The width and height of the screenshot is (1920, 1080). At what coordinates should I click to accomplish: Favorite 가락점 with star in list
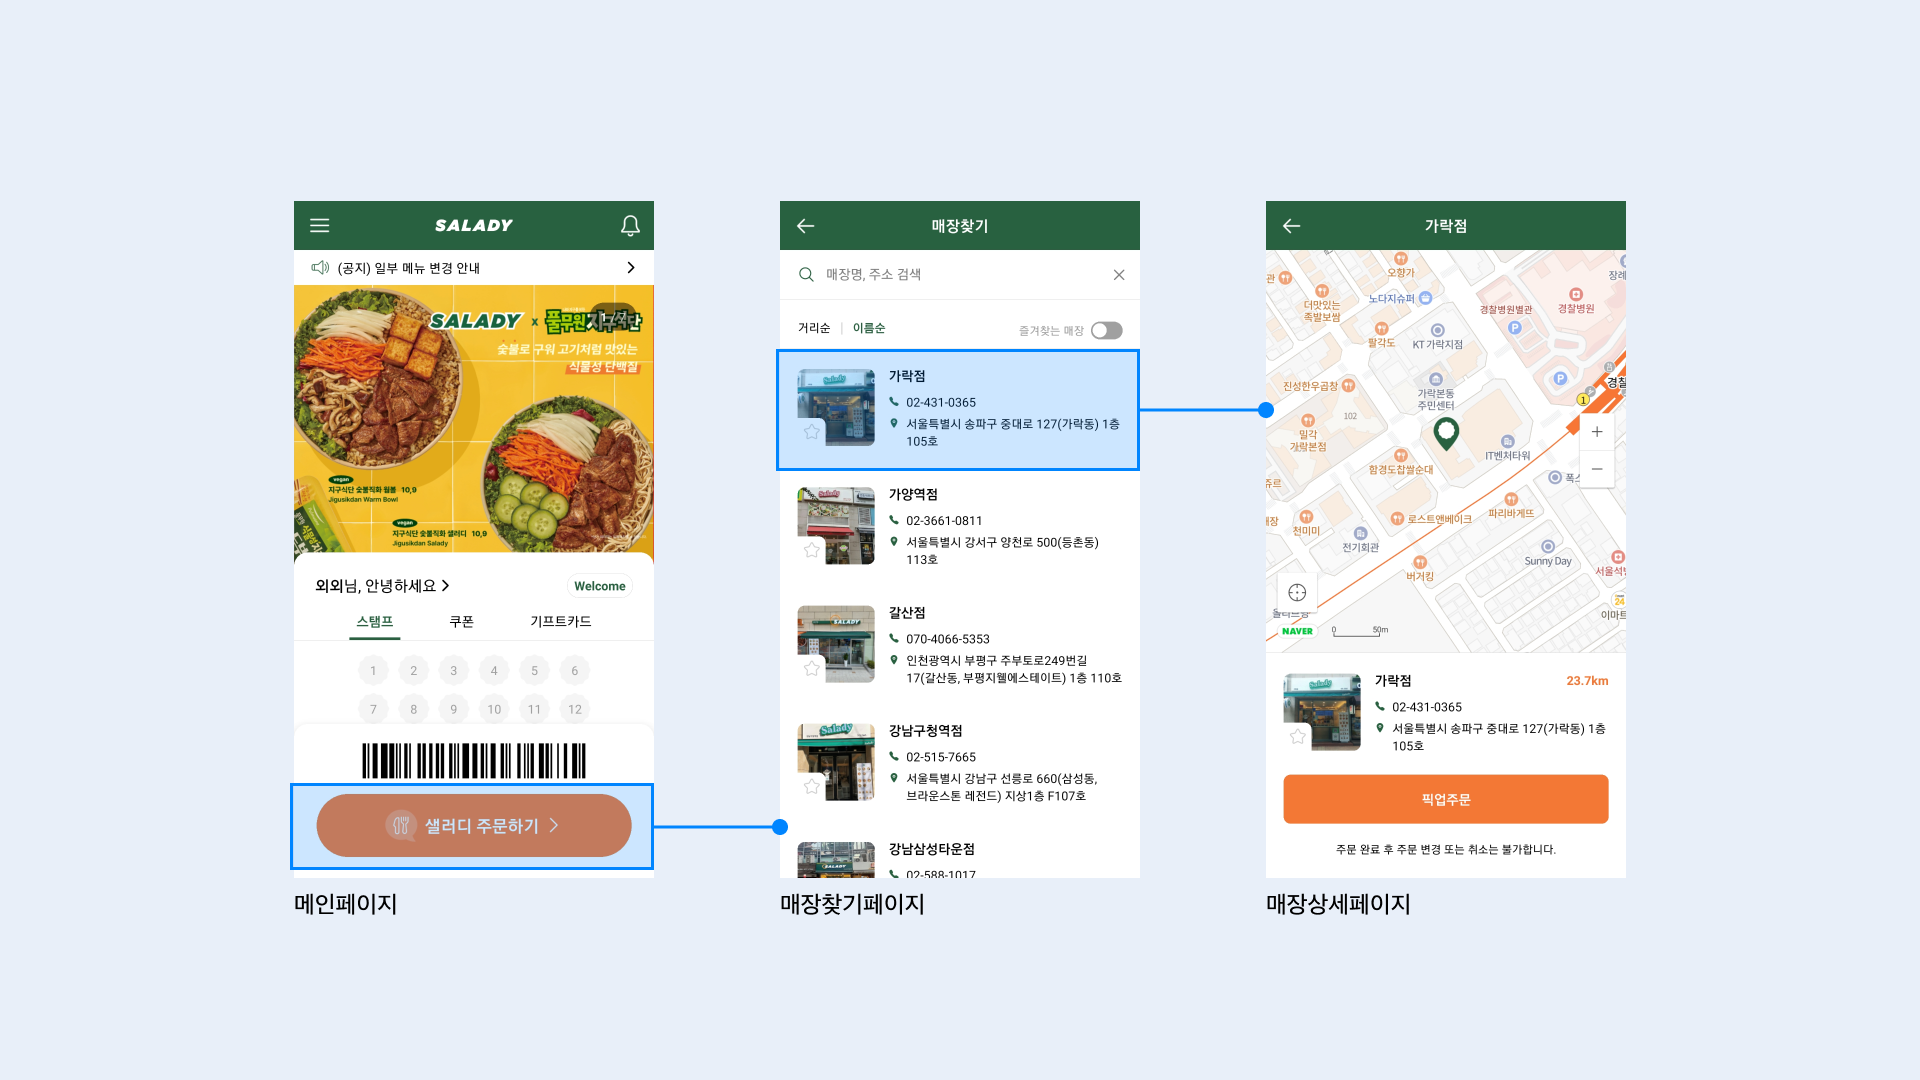[x=812, y=432]
